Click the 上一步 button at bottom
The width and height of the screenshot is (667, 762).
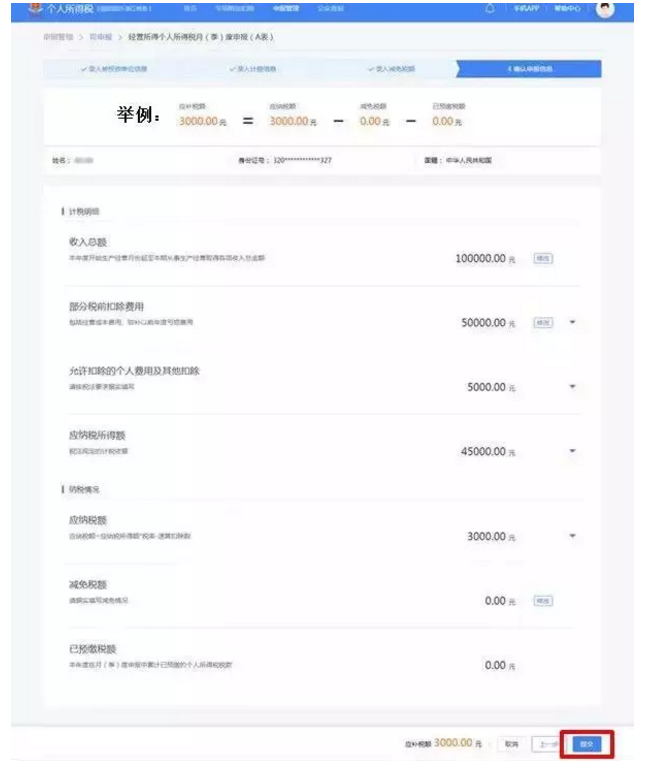click(548, 744)
